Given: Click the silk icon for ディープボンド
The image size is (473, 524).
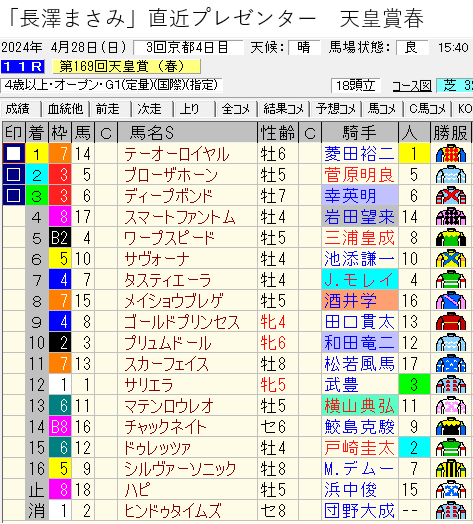Looking at the screenshot, I should (x=451, y=196).
